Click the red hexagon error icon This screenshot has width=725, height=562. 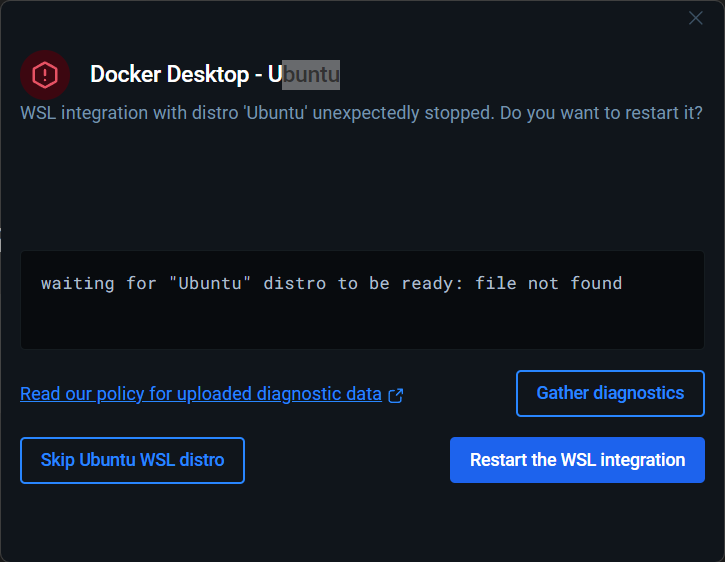(45, 74)
